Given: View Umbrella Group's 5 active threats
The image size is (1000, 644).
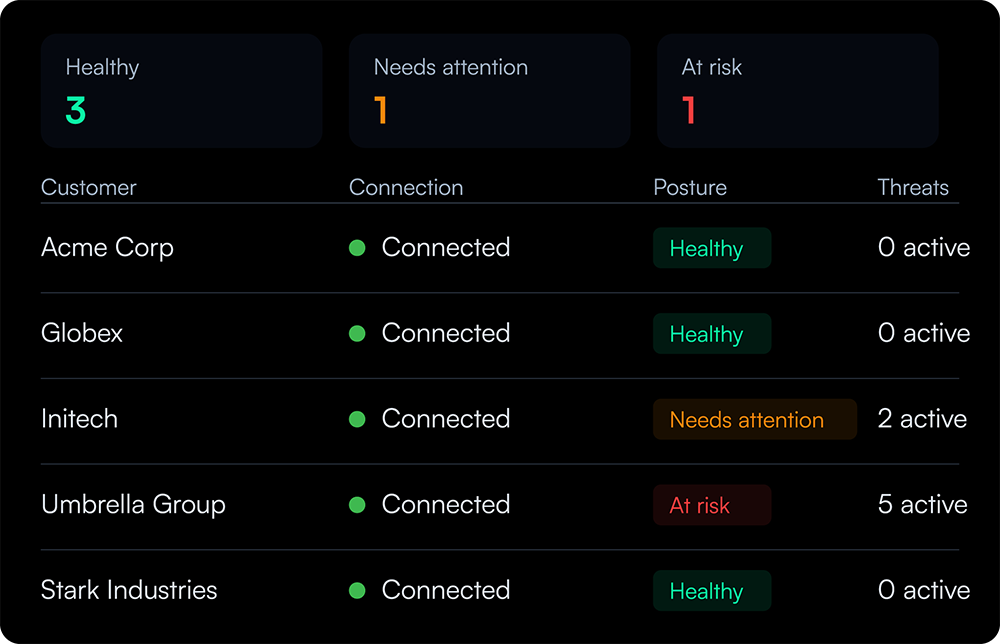Looking at the screenshot, I should pyautogui.click(x=922, y=504).
